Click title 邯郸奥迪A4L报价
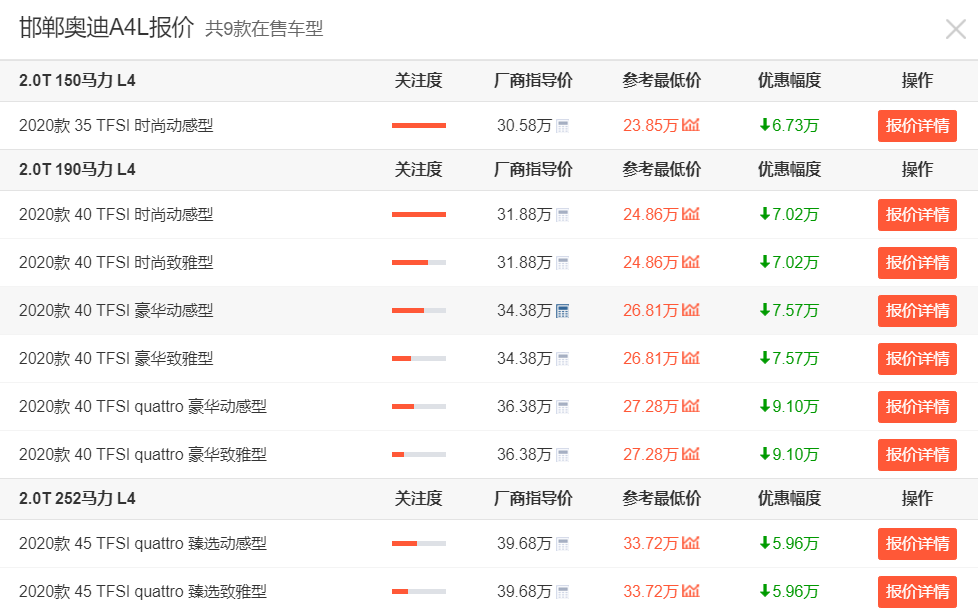 107,27
